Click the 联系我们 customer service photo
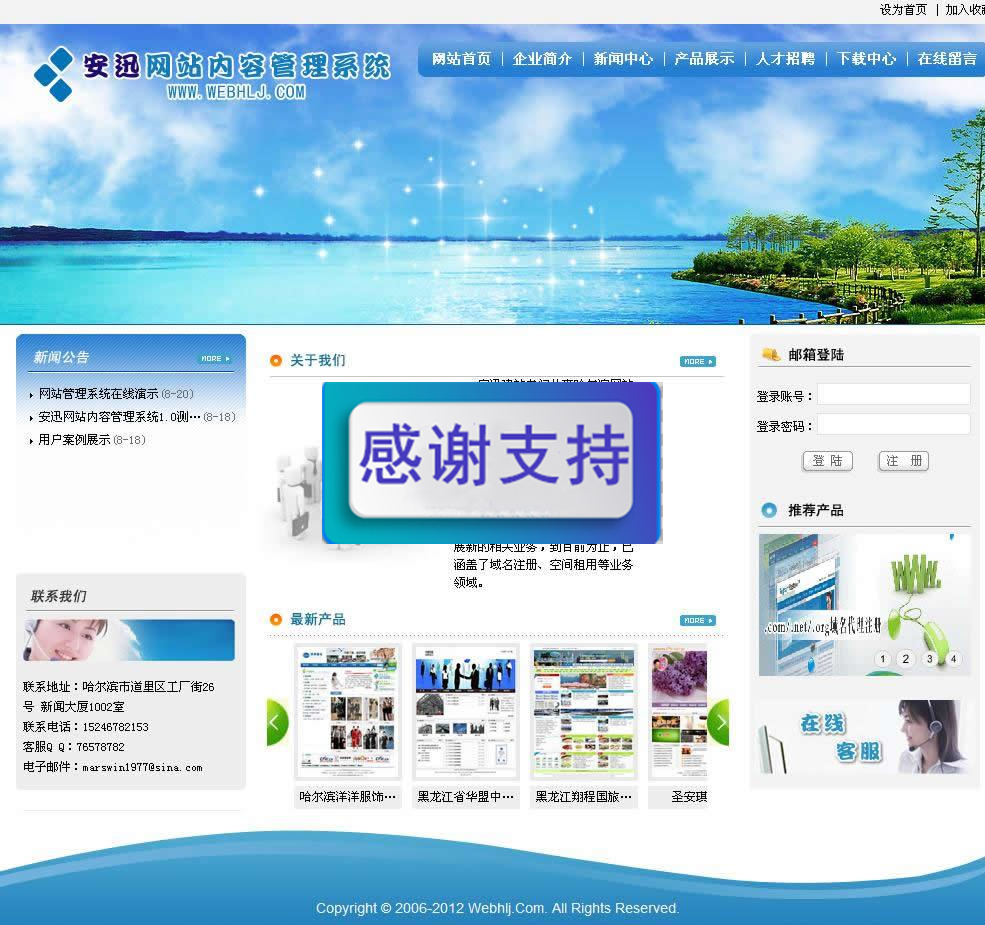 (129, 640)
